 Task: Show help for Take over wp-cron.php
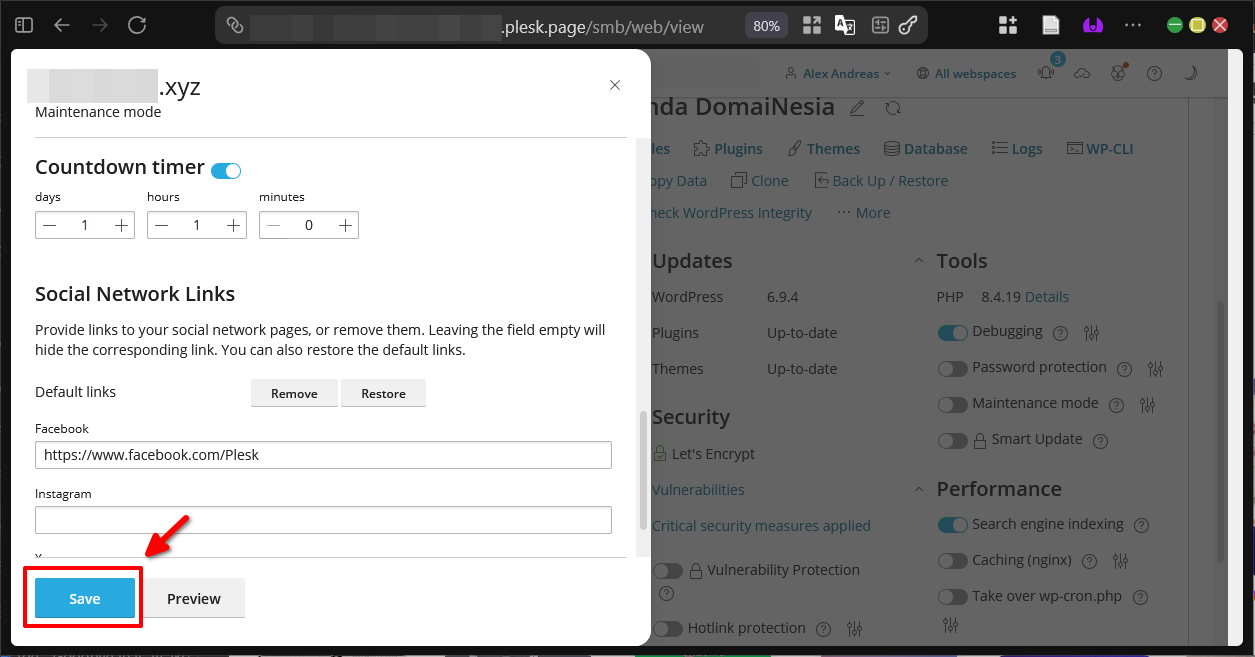tap(1141, 597)
